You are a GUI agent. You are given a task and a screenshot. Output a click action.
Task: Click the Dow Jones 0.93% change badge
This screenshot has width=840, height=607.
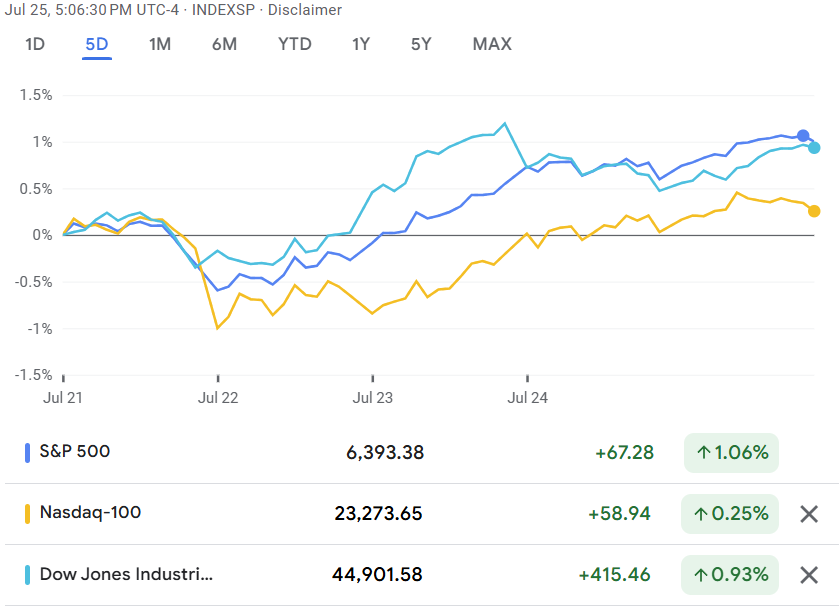pyautogui.click(x=730, y=575)
